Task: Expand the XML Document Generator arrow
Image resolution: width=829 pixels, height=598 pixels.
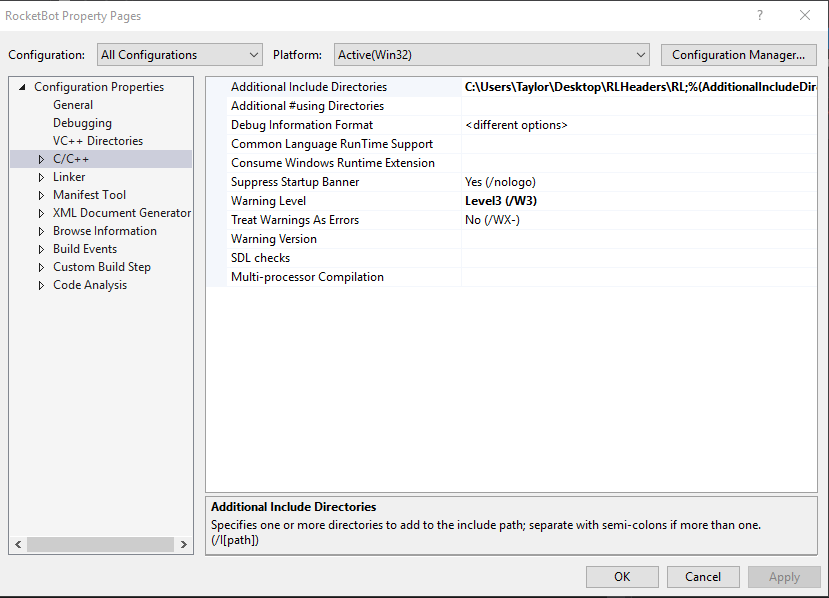Action: 41,213
